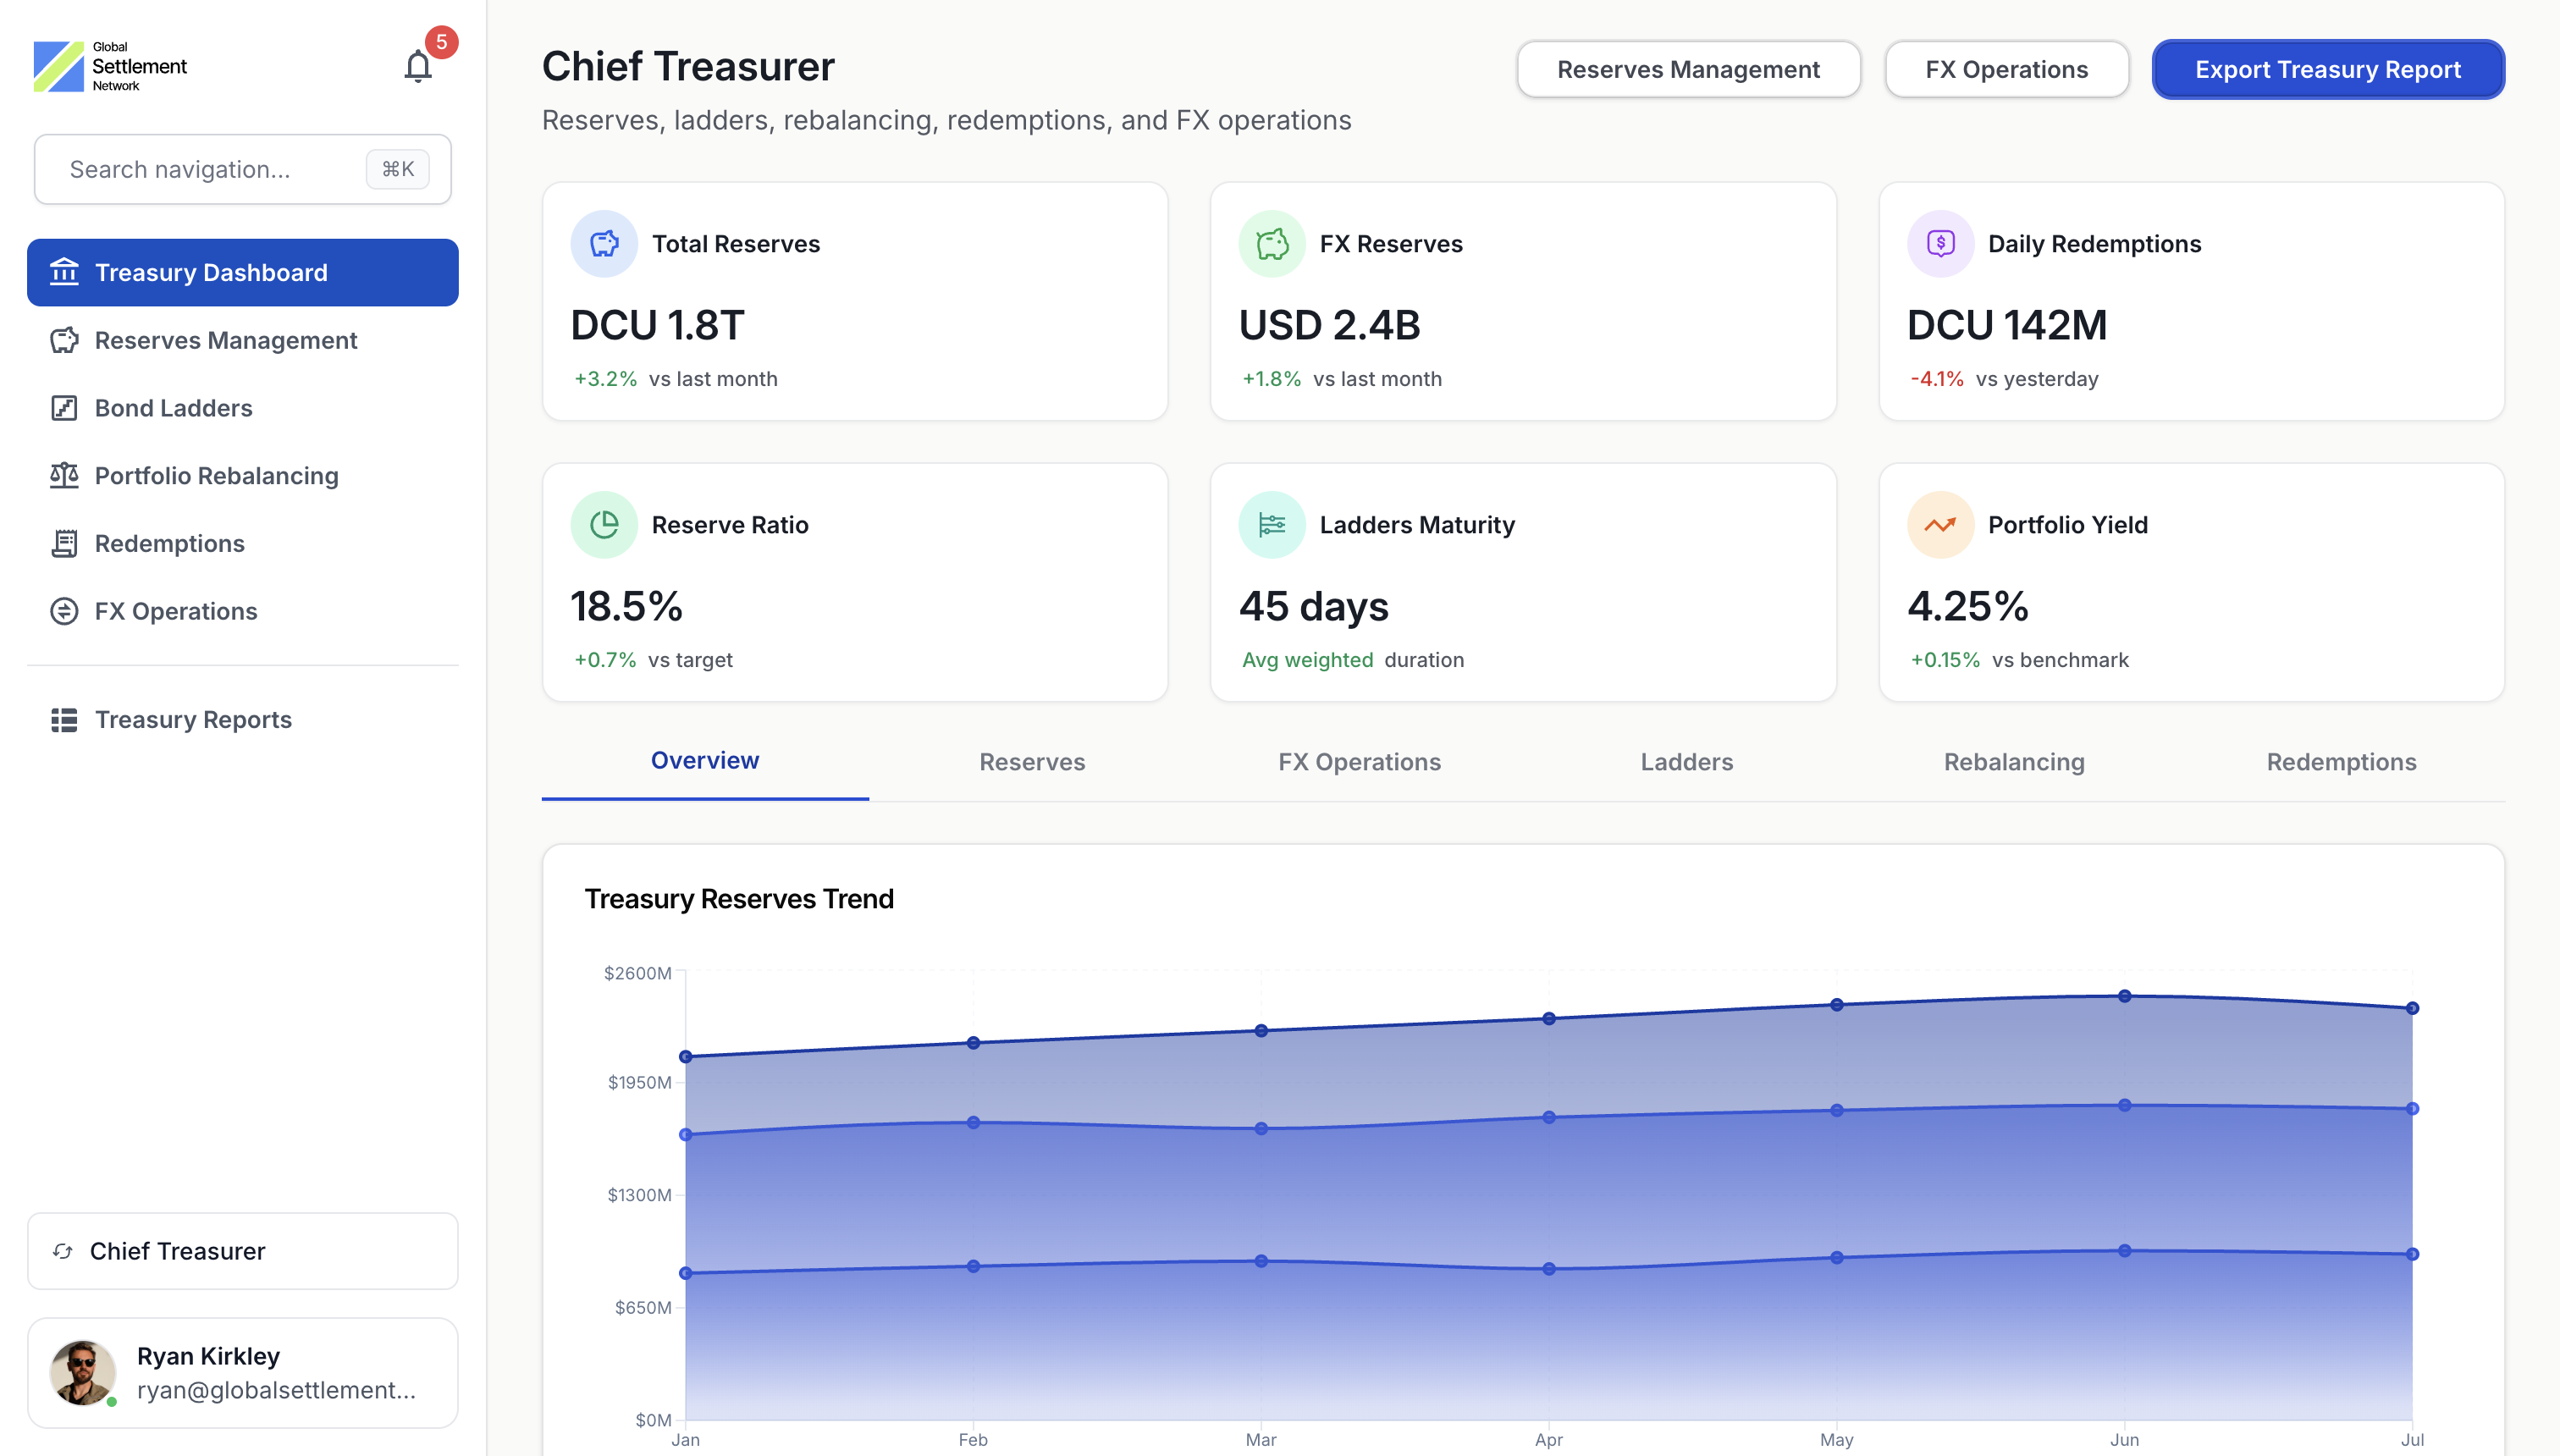Screen dimensions: 2560x1456
Task: Select the Rebalancing tab
Action: [2013, 762]
